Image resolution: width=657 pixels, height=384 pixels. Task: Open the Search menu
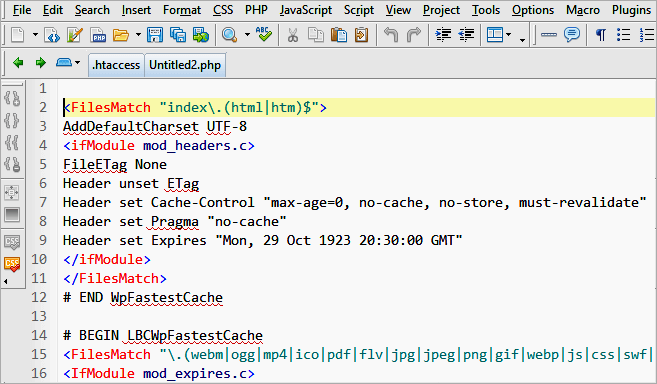92,10
